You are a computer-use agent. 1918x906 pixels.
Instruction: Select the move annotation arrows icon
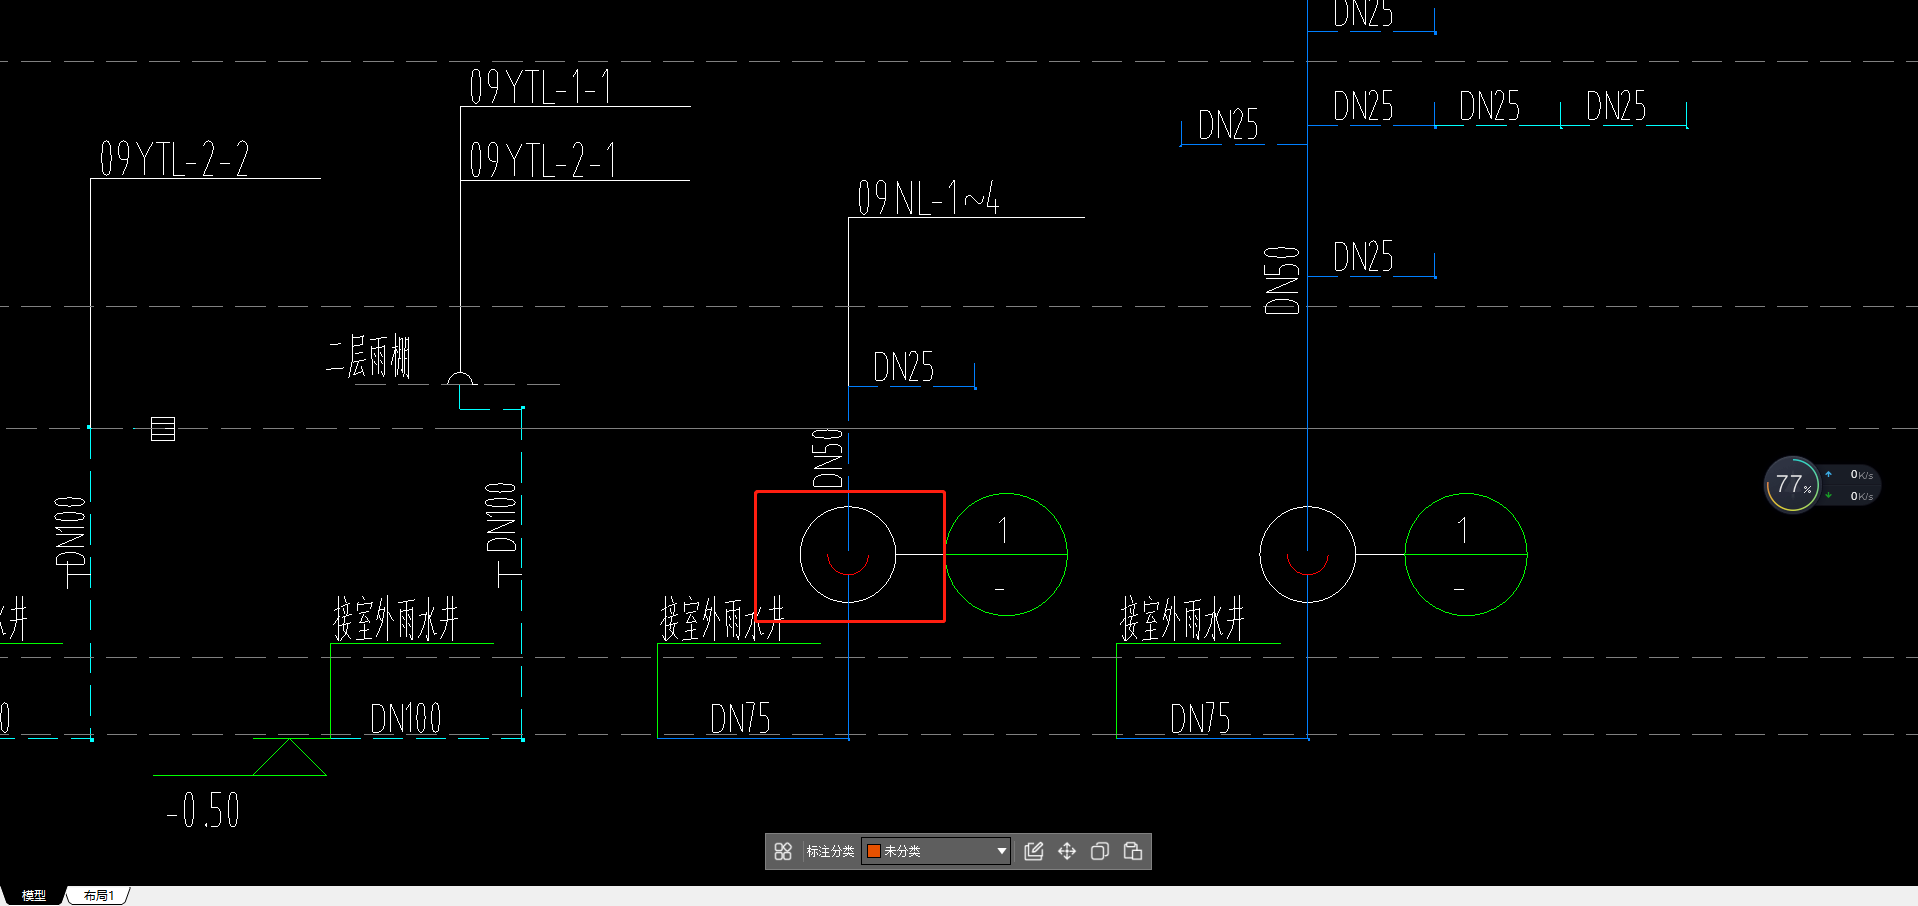pyautogui.click(x=1067, y=851)
